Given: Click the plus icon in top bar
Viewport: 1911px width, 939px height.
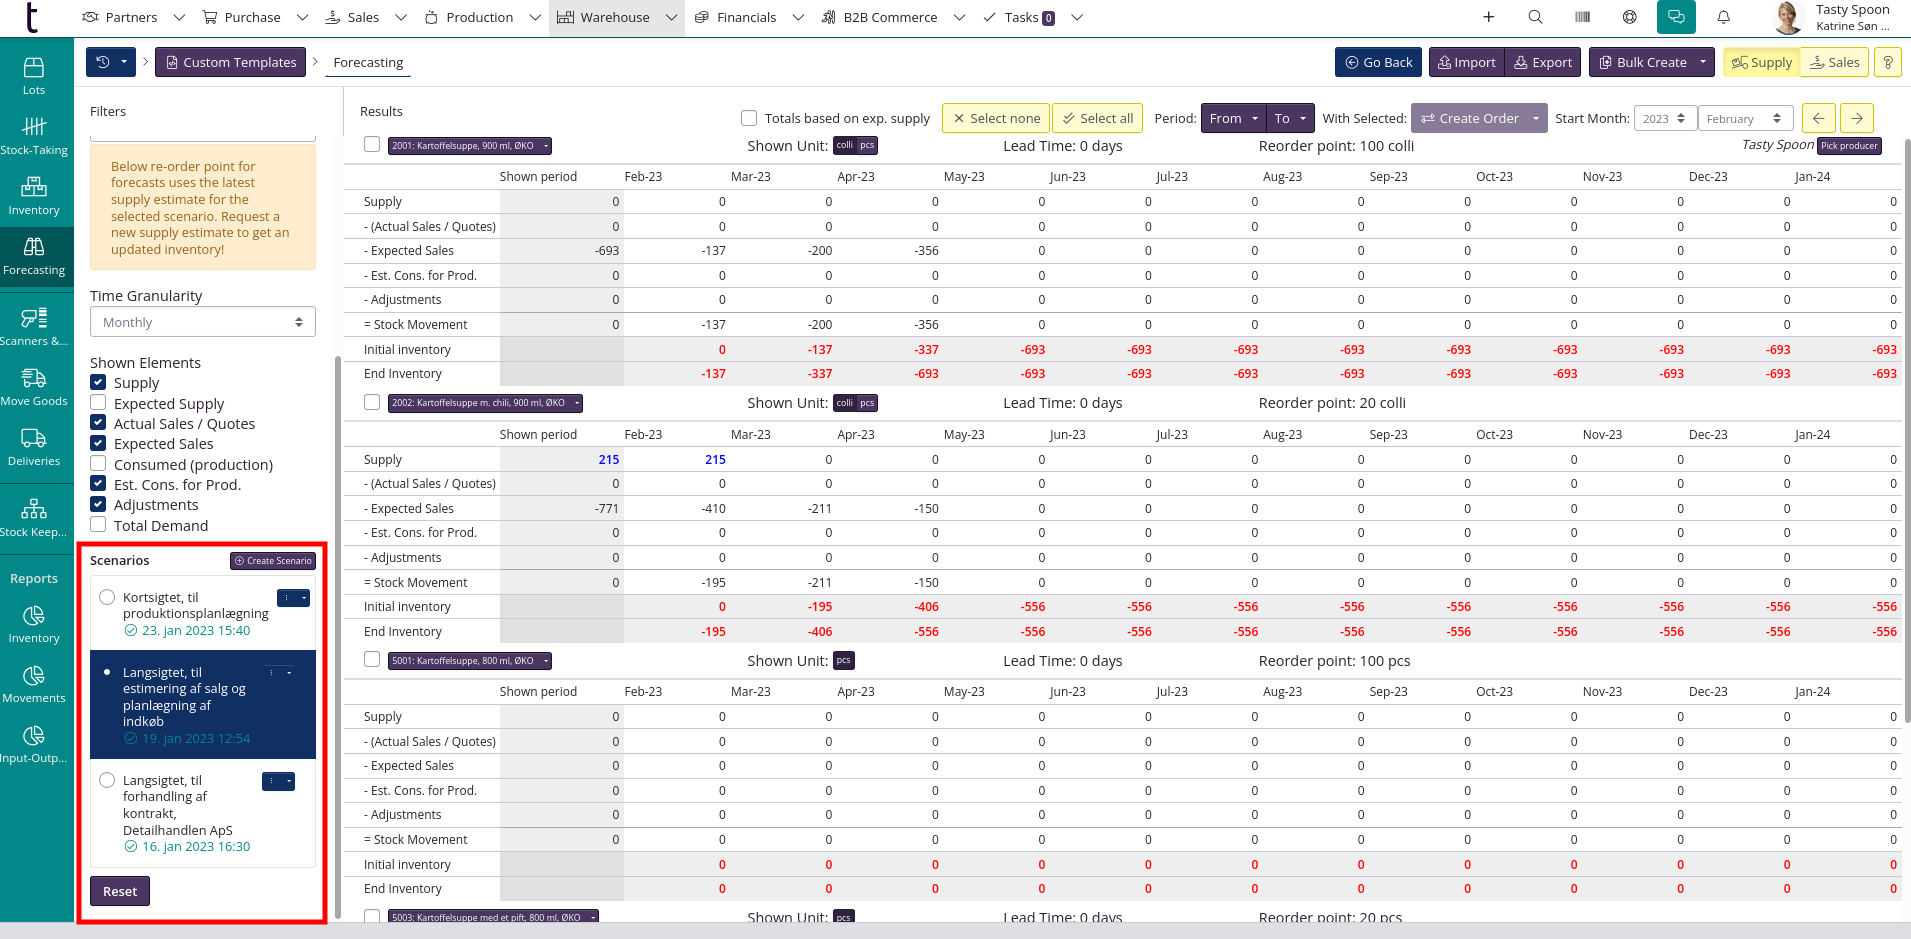Looking at the screenshot, I should [1488, 17].
